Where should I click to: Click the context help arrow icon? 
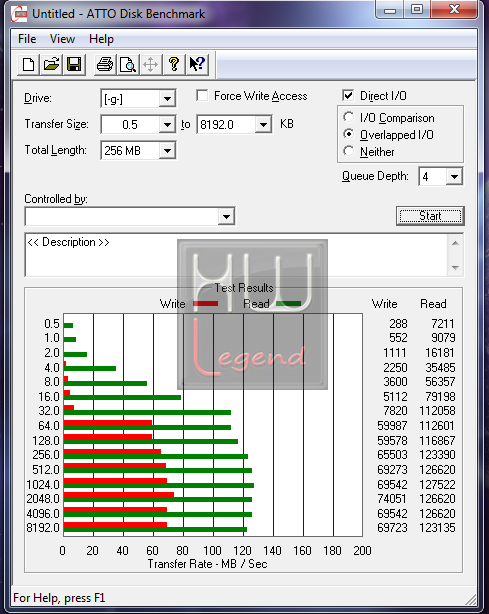pyautogui.click(x=197, y=64)
